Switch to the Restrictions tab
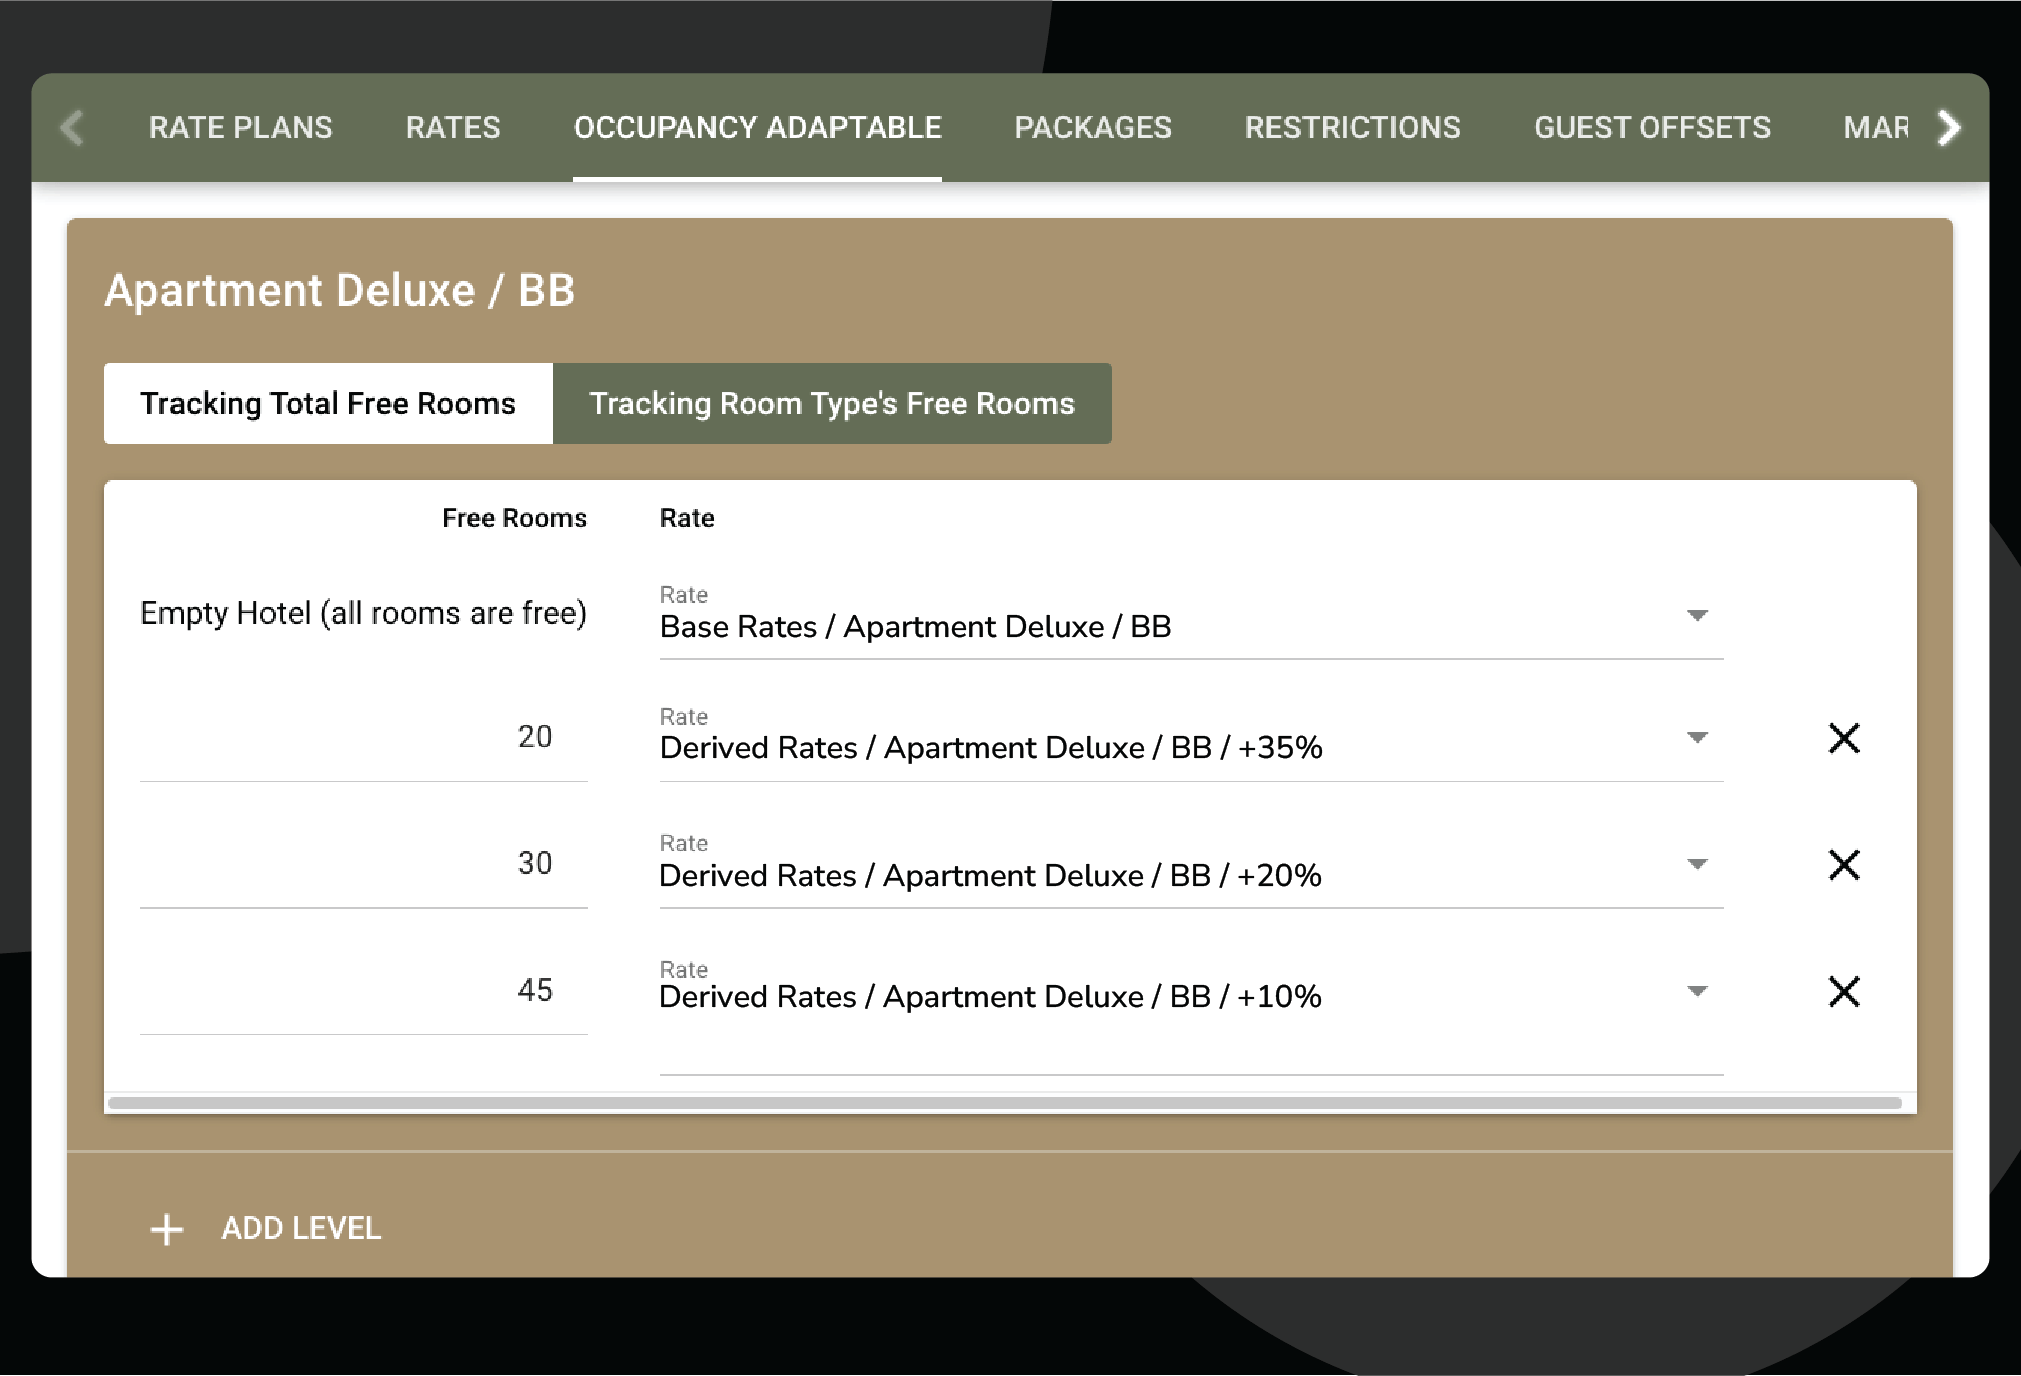The height and width of the screenshot is (1376, 2021). (x=1352, y=128)
